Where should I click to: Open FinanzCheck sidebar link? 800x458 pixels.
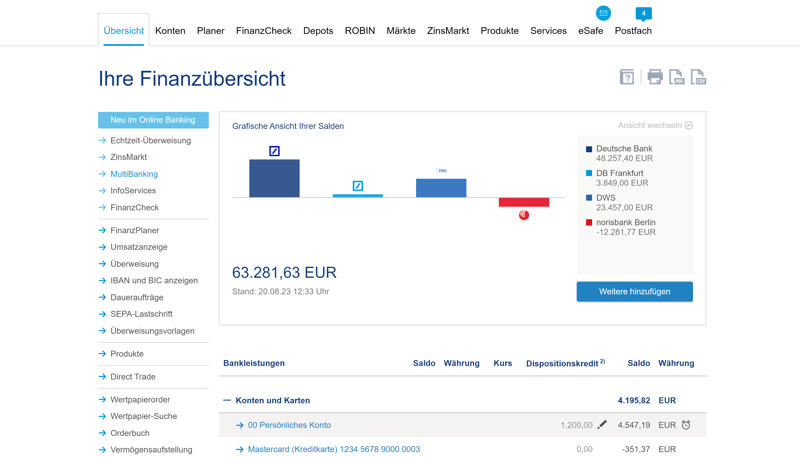135,208
